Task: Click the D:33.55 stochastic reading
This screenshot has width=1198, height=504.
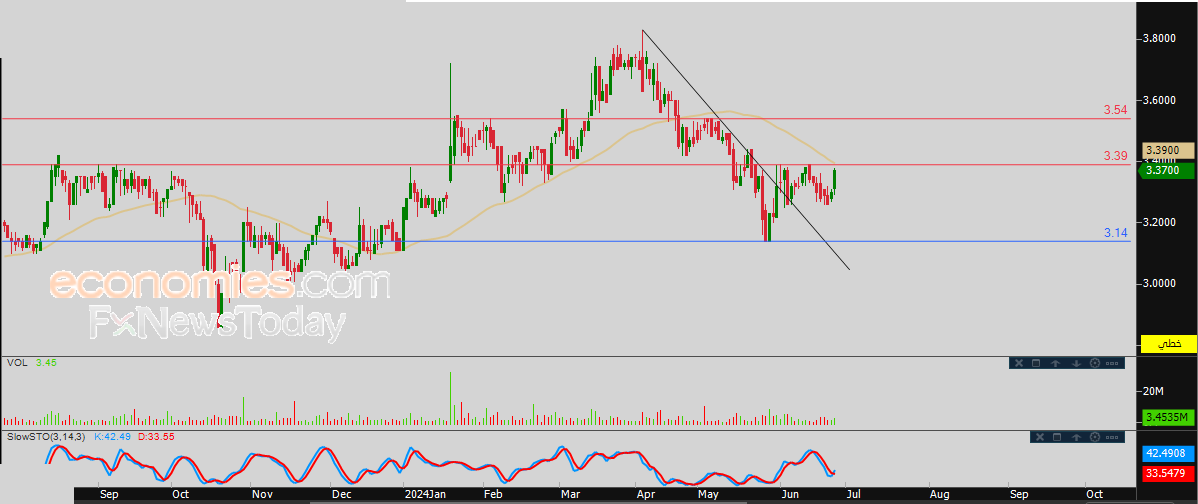Action: pyautogui.click(x=157, y=436)
